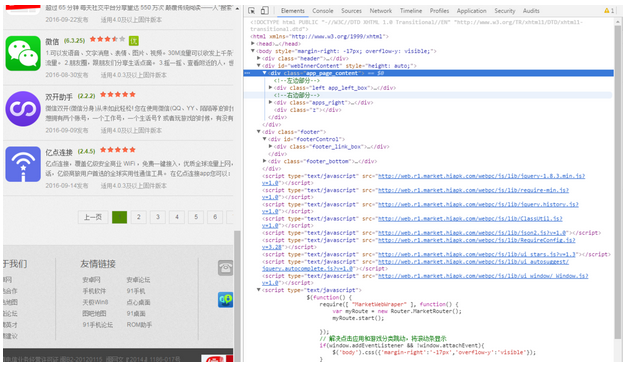
Task: Expand the left app_left_box div node
Action: tap(271, 88)
